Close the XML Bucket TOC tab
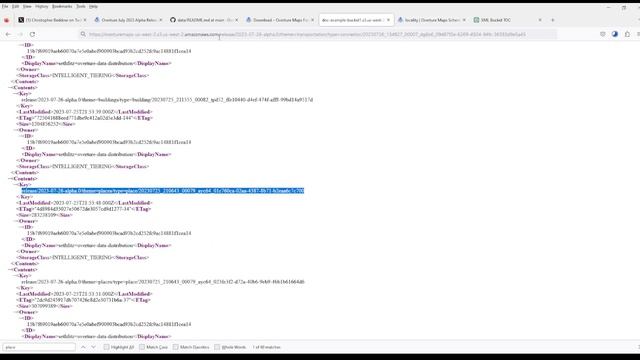The image size is (640, 360). [x=540, y=20]
